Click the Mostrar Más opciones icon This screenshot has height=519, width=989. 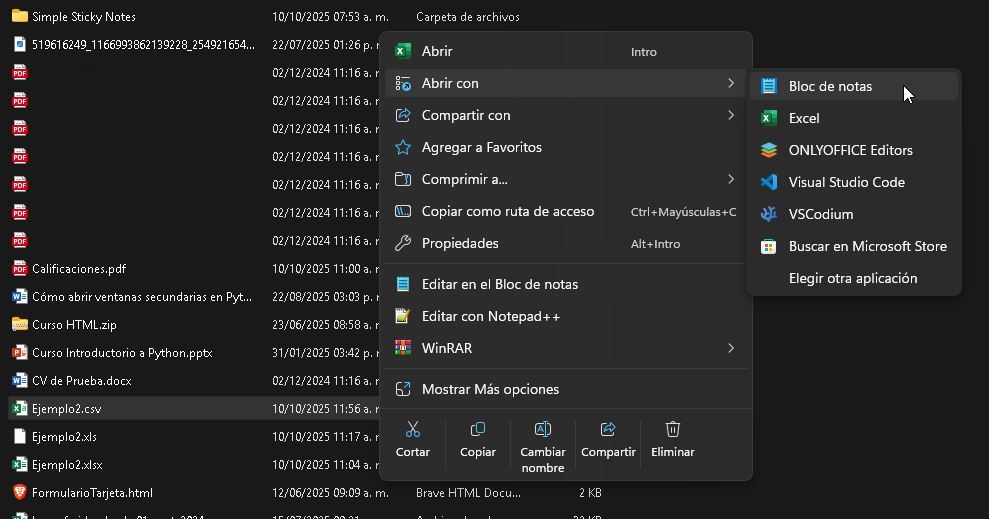pos(403,389)
